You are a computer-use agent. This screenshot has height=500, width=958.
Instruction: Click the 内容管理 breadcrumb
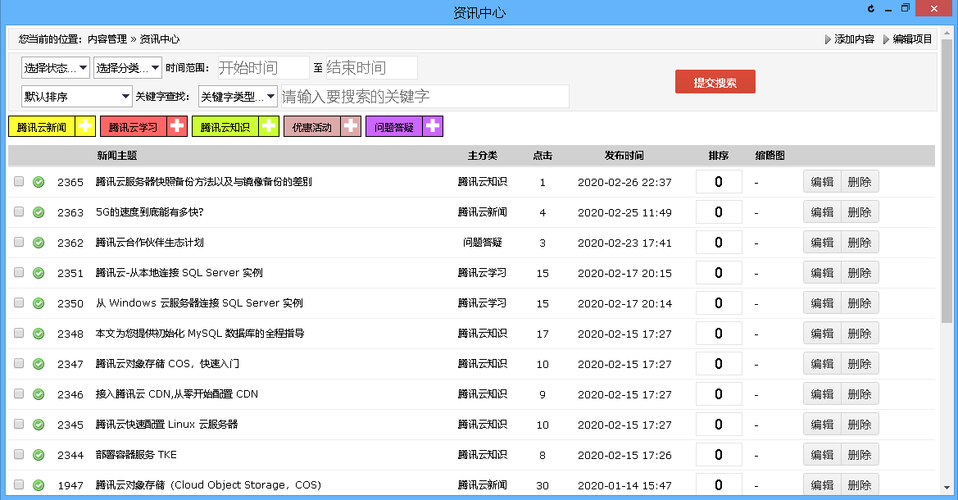(107, 39)
